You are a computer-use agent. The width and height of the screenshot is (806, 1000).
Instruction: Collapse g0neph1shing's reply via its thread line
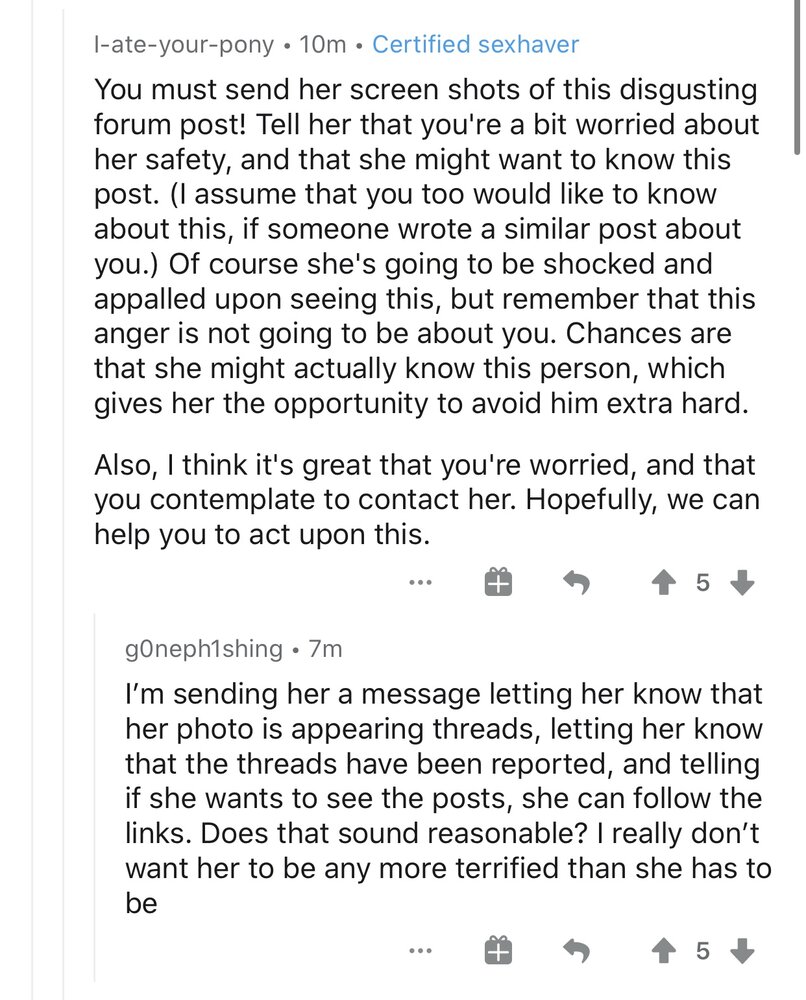(x=94, y=797)
